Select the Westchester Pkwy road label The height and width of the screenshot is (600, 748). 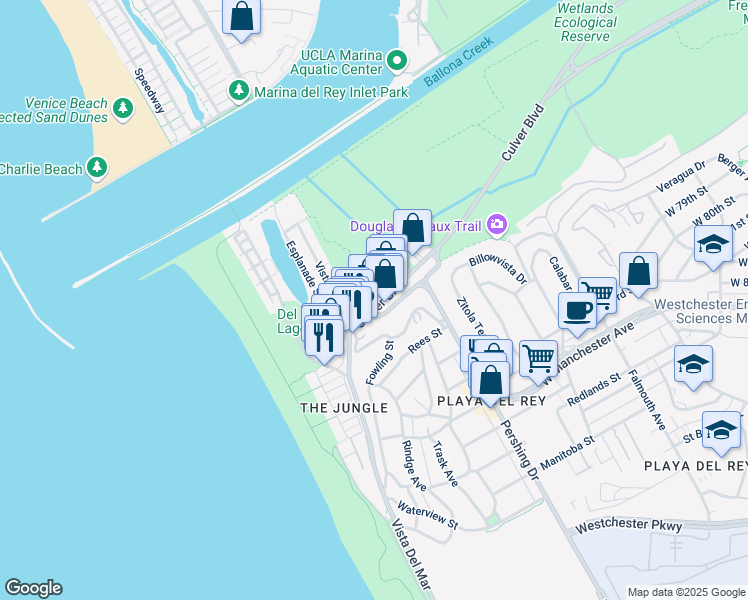tap(629, 525)
